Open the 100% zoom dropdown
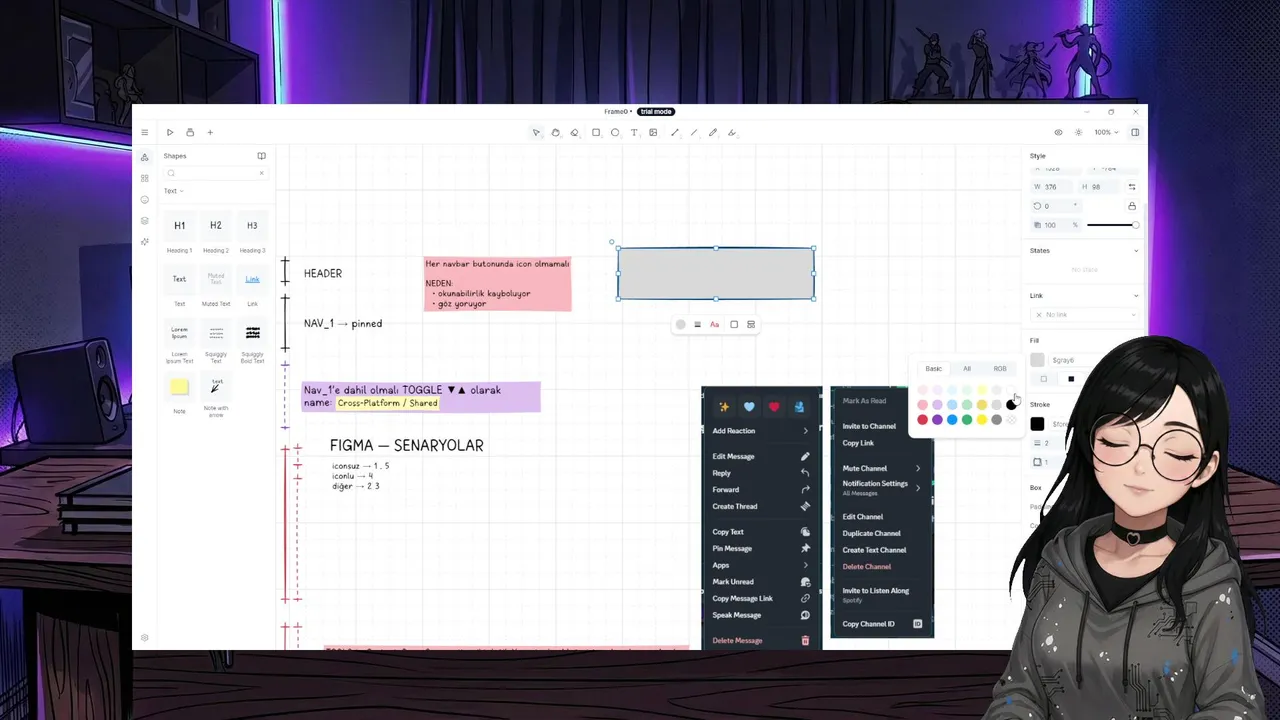 [1104, 132]
